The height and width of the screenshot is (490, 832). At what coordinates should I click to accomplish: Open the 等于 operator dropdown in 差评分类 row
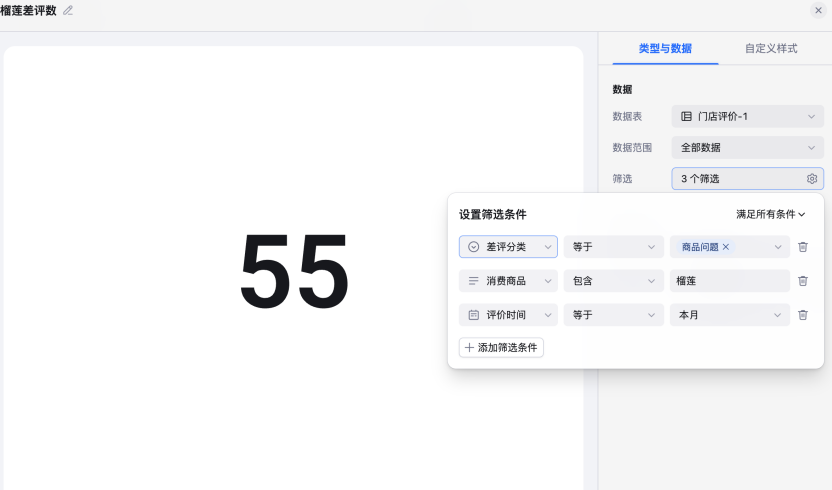pos(613,247)
